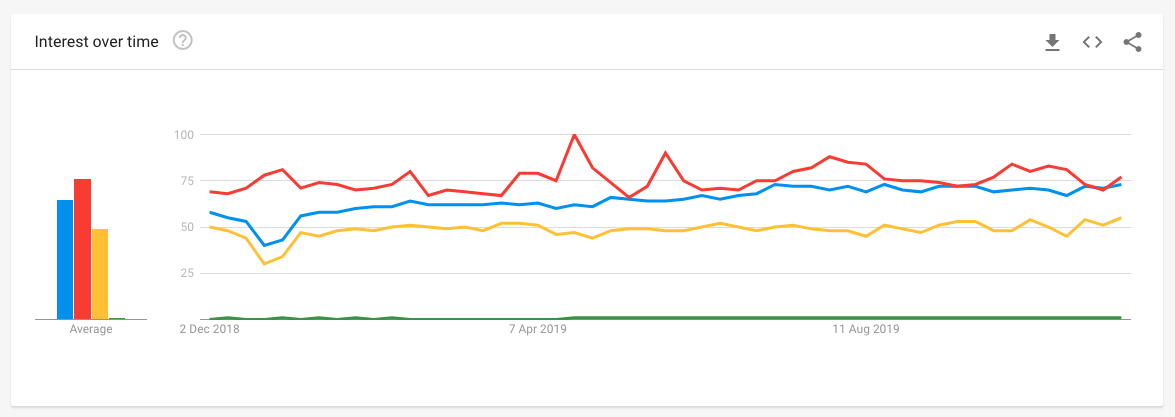
Task: Download the chart data as CSV
Action: click(1051, 42)
